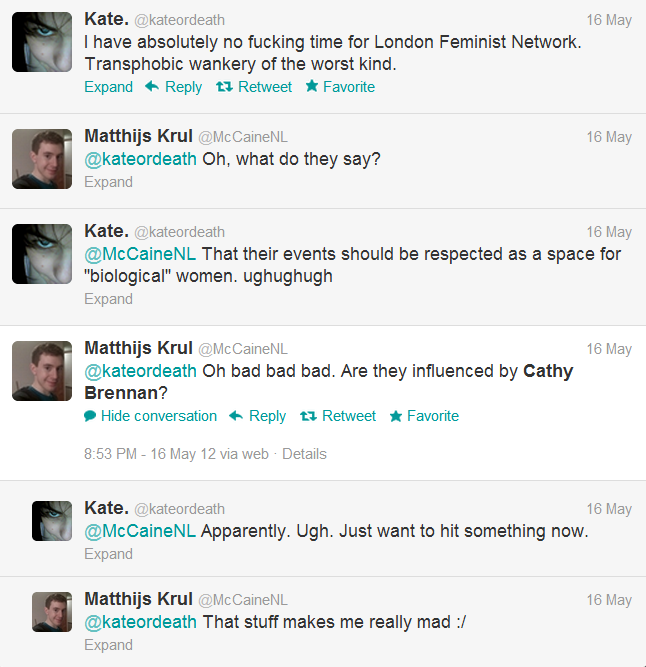Expand Kate's top London Feminist Network tweet
This screenshot has height=667, width=646.
(108, 87)
